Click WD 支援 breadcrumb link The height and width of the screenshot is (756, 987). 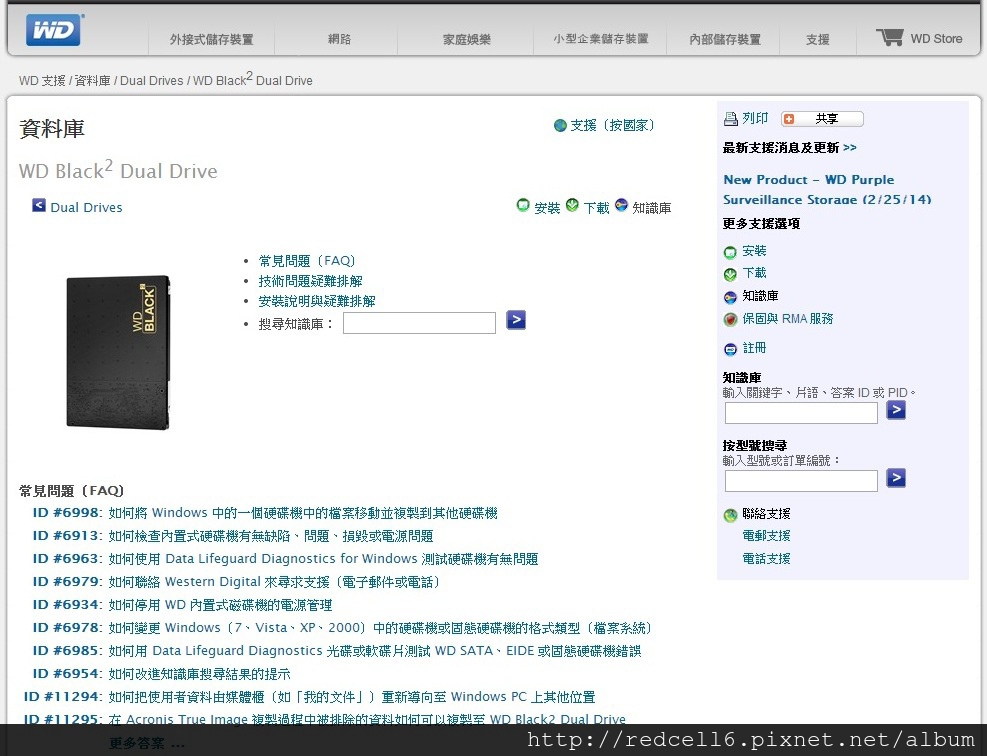point(42,81)
